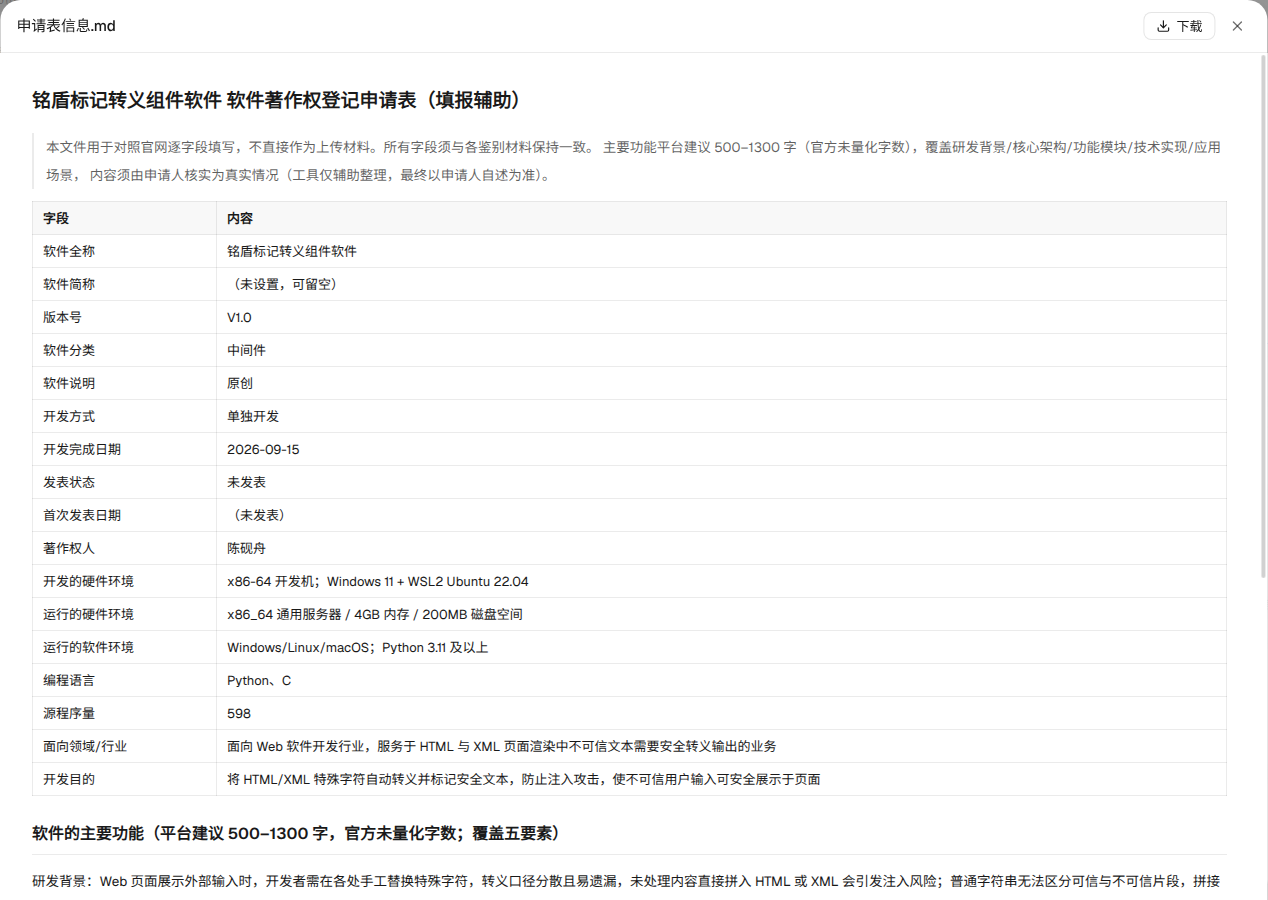Image resolution: width=1268 pixels, height=900 pixels.
Task: Click the 编程语言 field cell
Action: (x=124, y=680)
